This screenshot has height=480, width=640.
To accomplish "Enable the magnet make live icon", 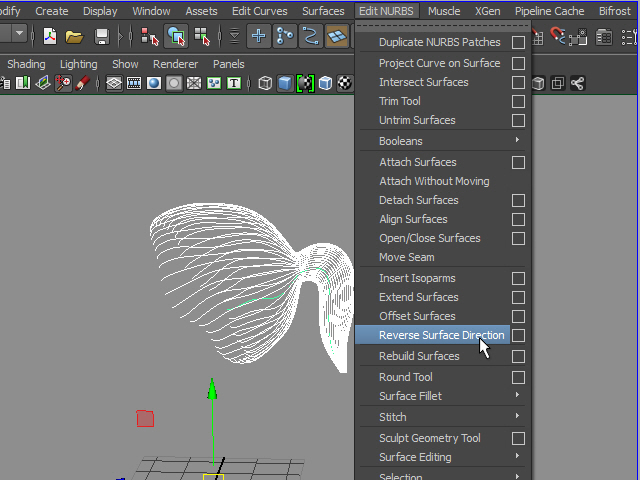I will pos(558,37).
